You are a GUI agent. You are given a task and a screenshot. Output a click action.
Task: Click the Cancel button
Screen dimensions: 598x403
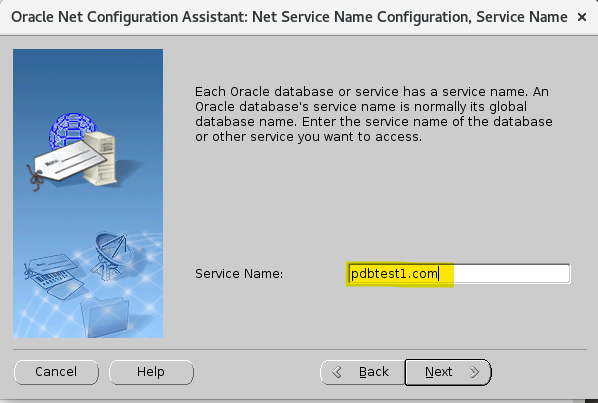point(56,372)
